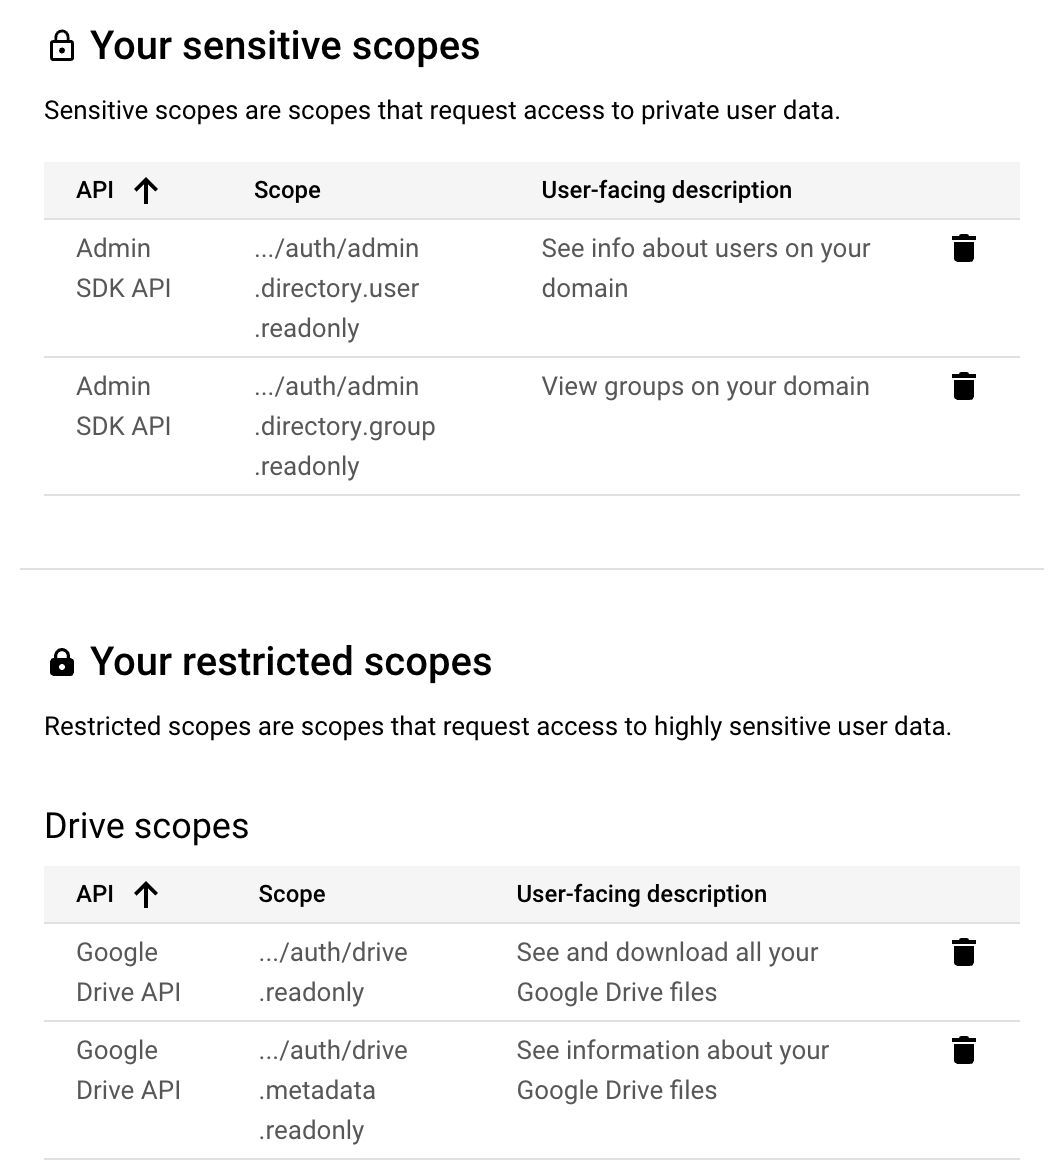Click the locked padlock beside Your restricted scopes

click(63, 661)
